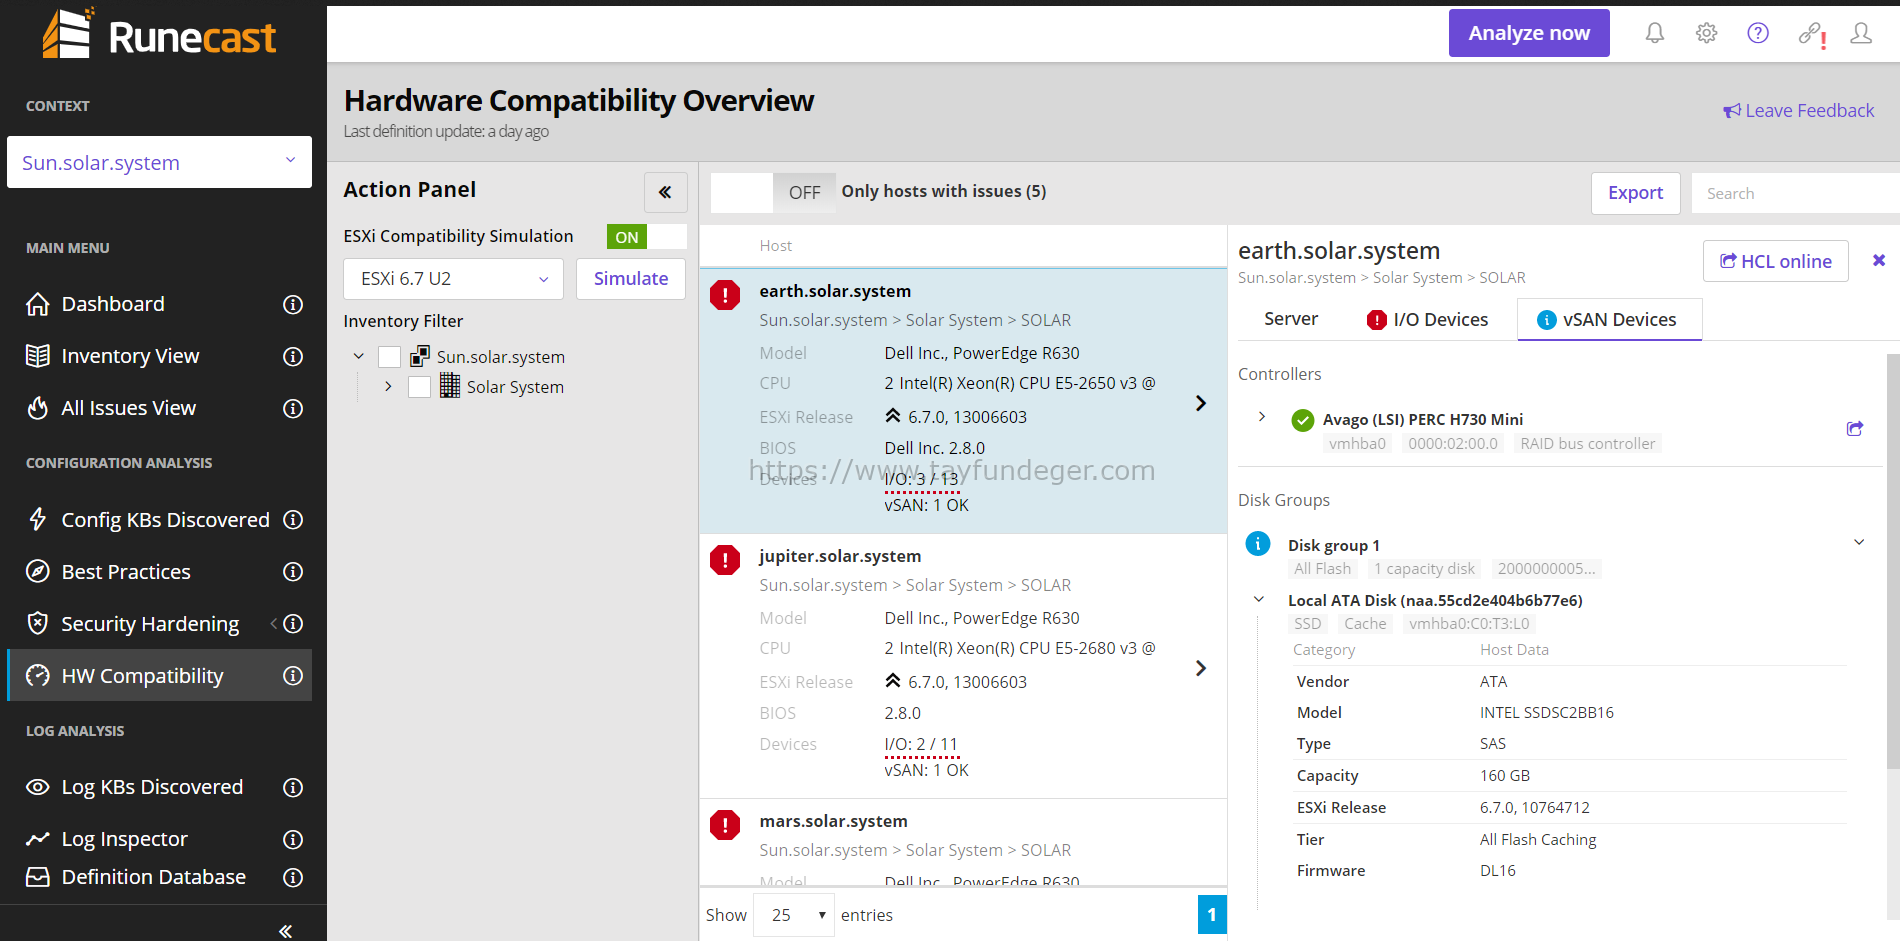Click the host Search input field
1900x941 pixels.
coord(1795,193)
